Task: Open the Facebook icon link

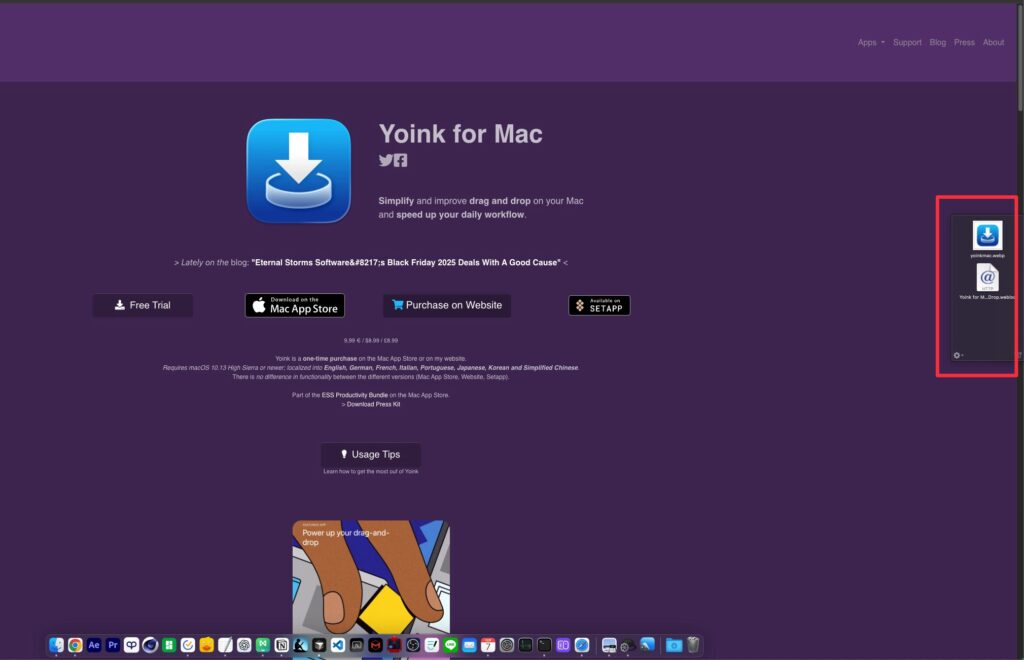Action: pyautogui.click(x=401, y=161)
